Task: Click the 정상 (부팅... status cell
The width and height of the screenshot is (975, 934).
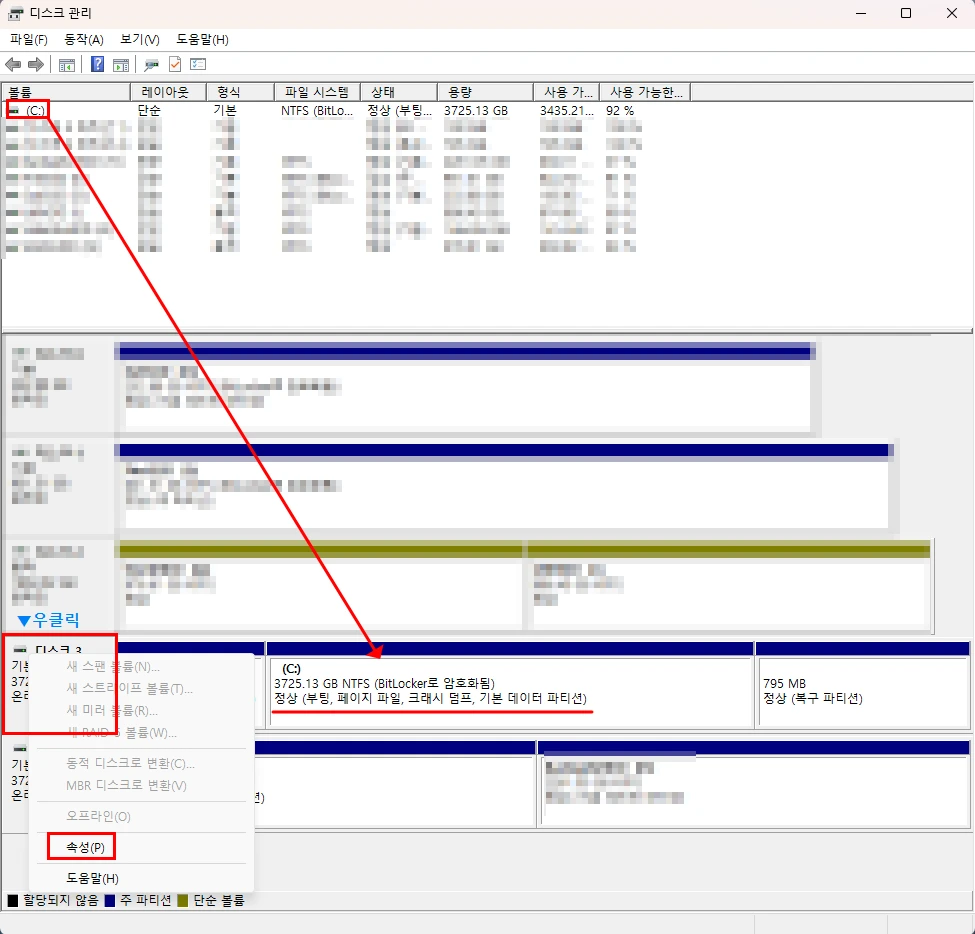Action: tap(399, 111)
